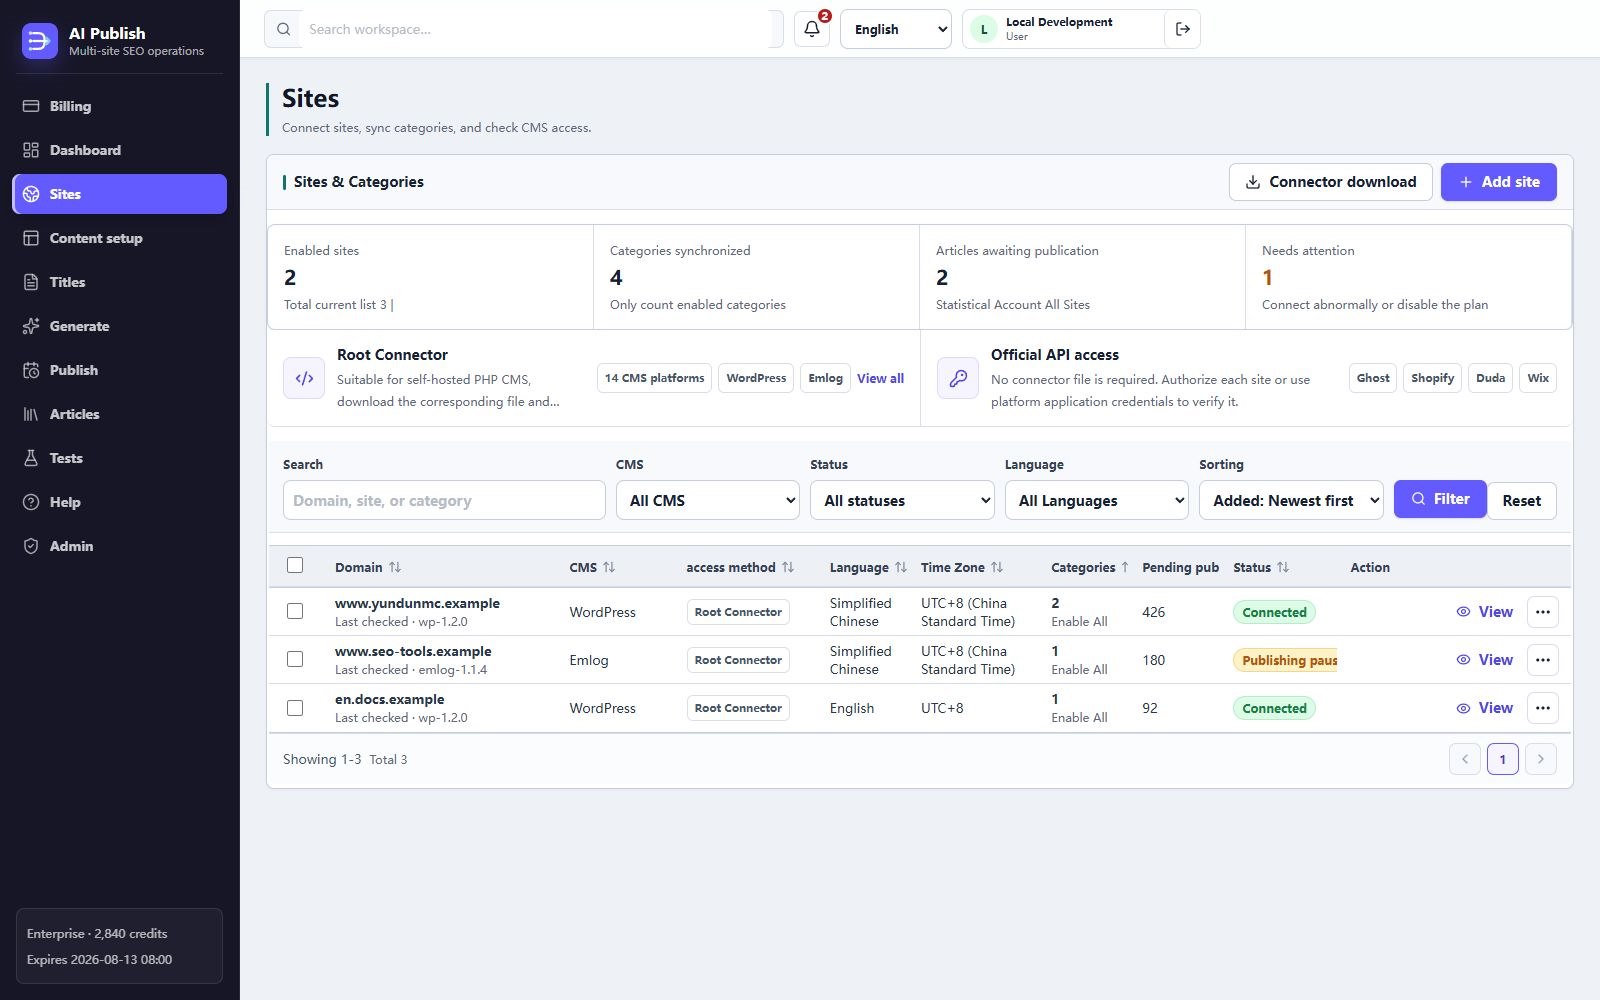
Task: Go to next page arrow
Action: 1541,759
